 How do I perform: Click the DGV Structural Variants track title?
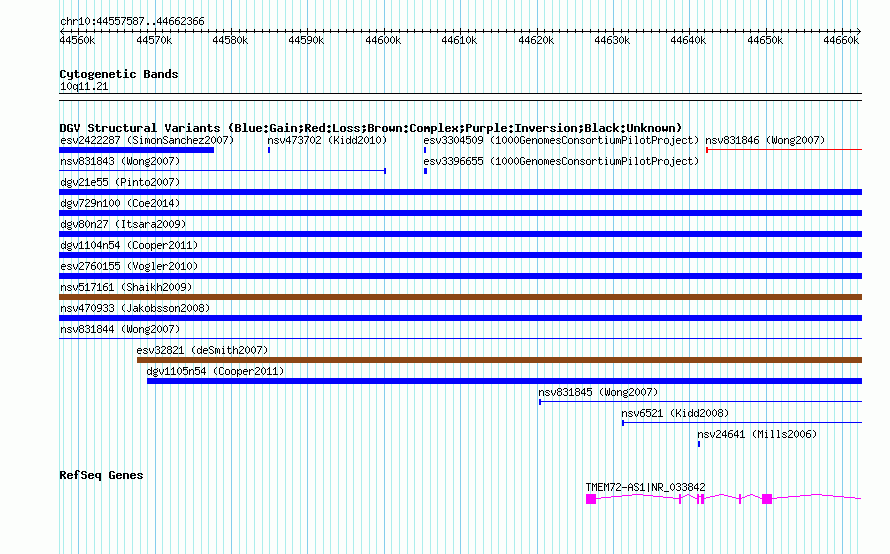click(370, 128)
